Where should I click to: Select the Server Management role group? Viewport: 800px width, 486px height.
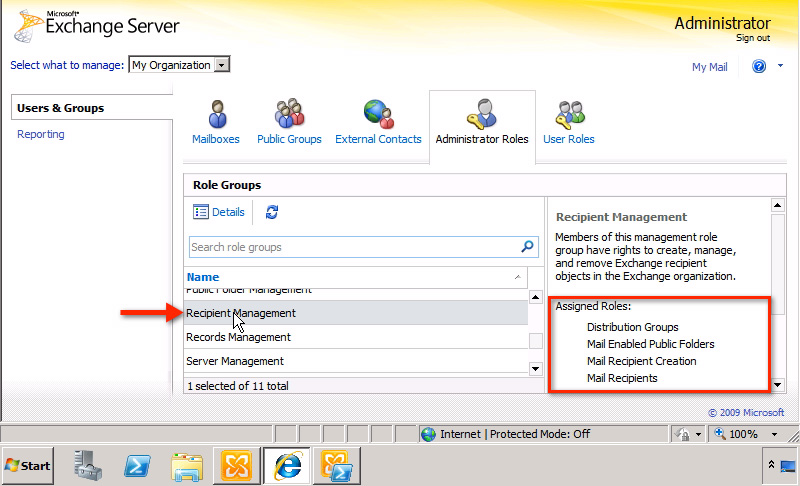click(x=356, y=361)
